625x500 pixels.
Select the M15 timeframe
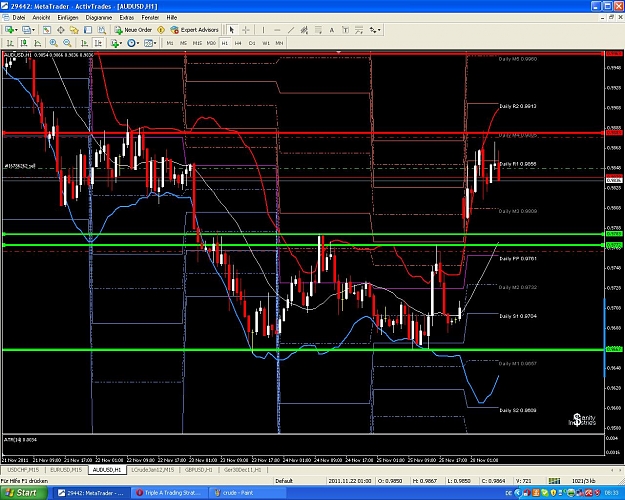tap(197, 43)
